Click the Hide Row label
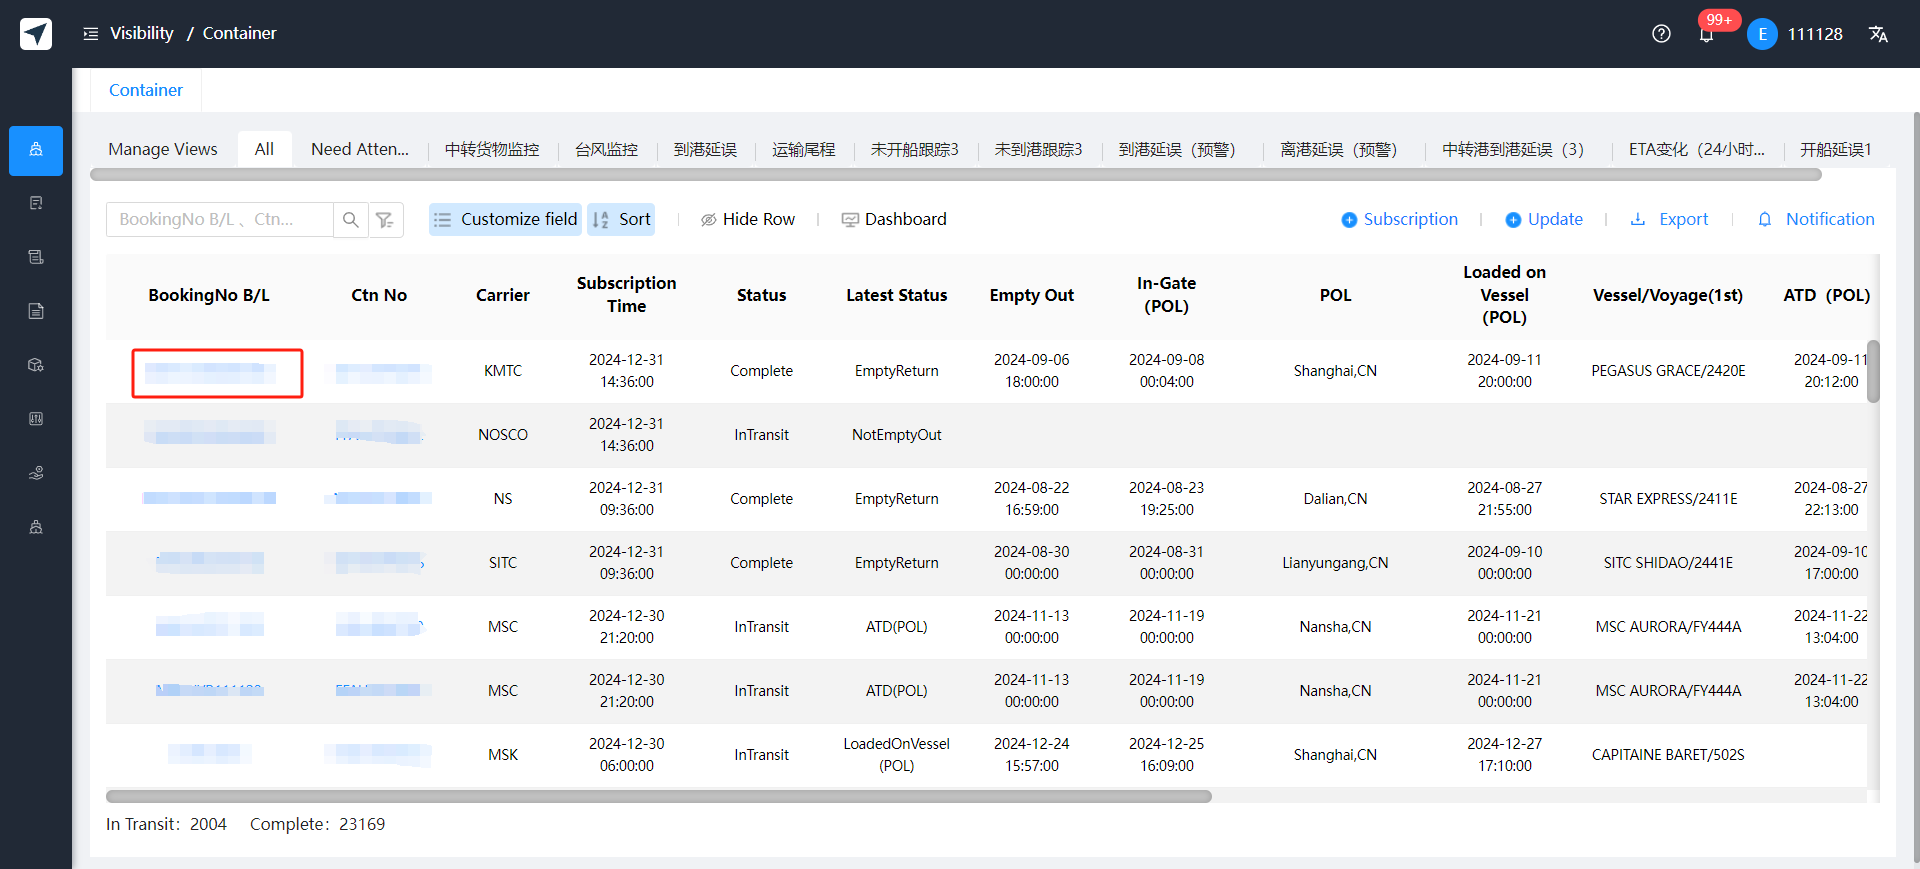 [x=759, y=219]
